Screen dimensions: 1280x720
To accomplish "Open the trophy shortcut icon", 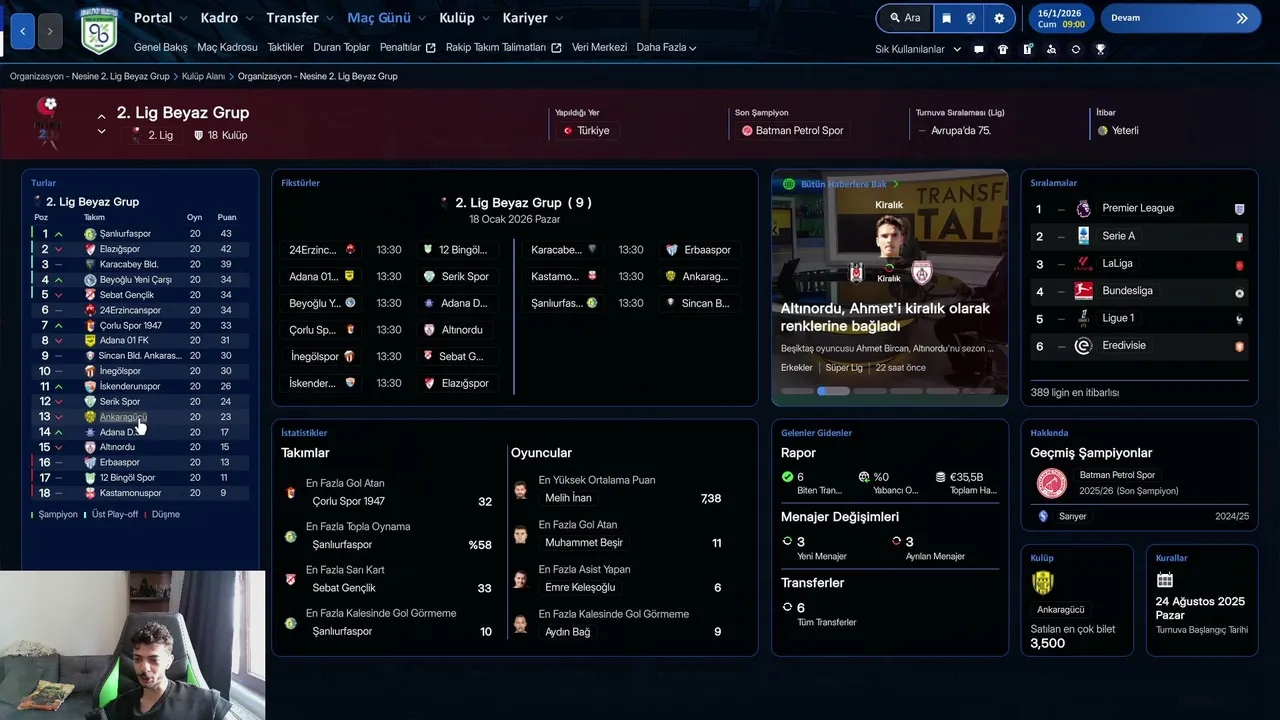I will (1100, 49).
